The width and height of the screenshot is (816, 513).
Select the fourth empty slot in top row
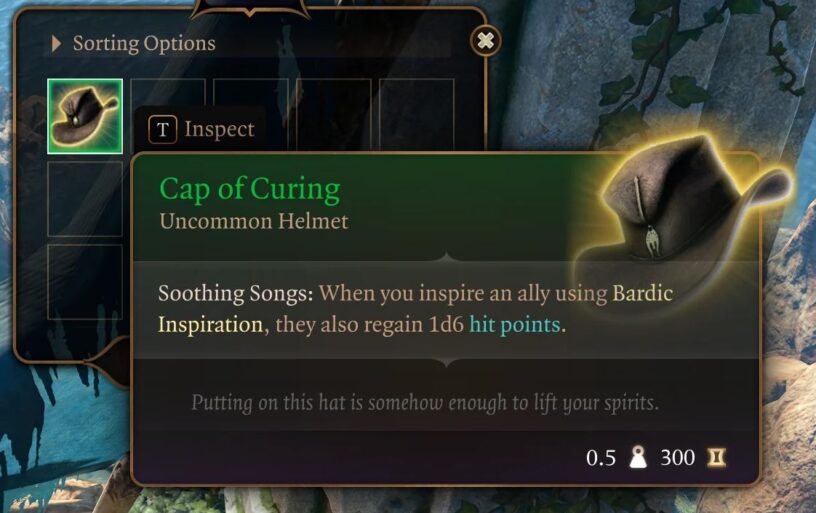[334, 115]
